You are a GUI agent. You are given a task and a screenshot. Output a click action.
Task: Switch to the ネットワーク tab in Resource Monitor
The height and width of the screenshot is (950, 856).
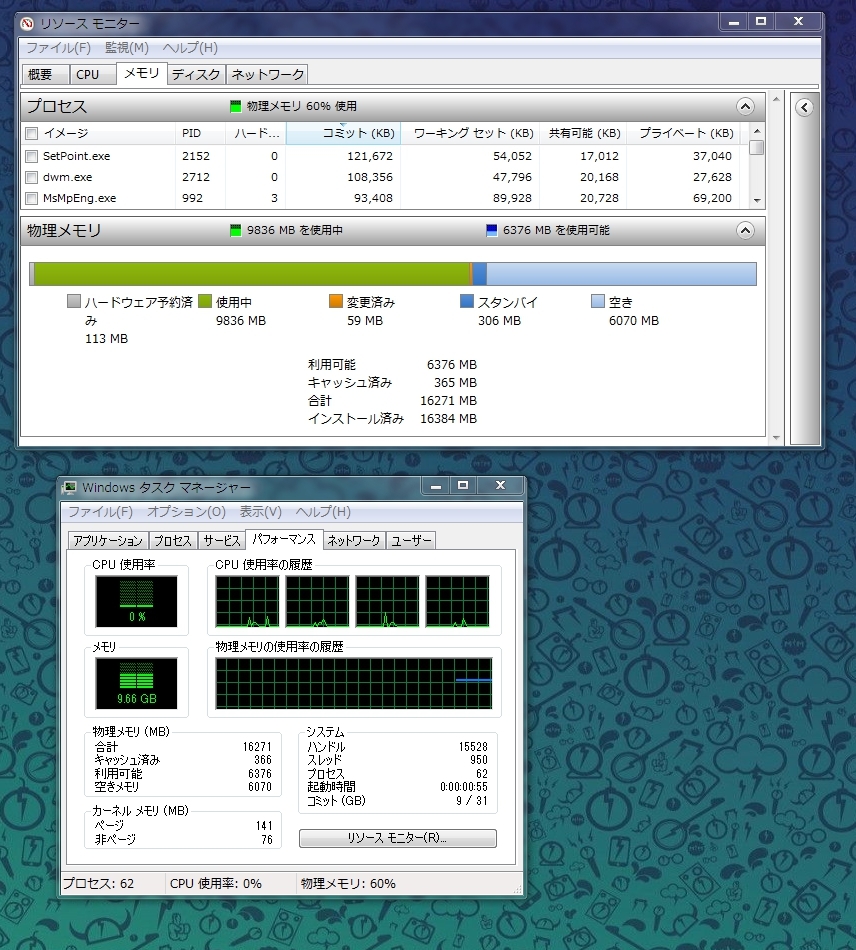tap(267, 75)
